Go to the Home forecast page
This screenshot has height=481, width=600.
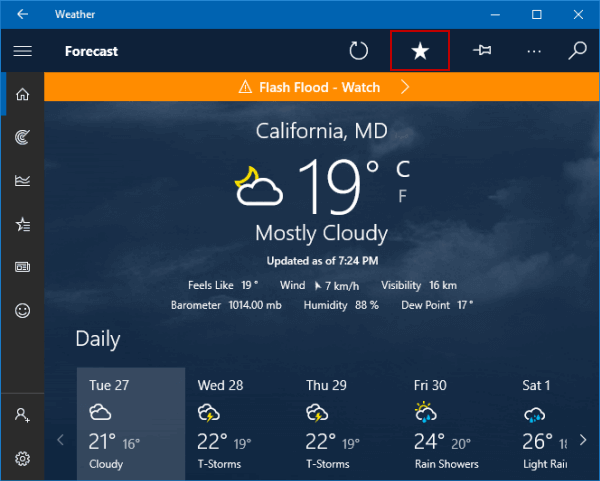[x=23, y=94]
